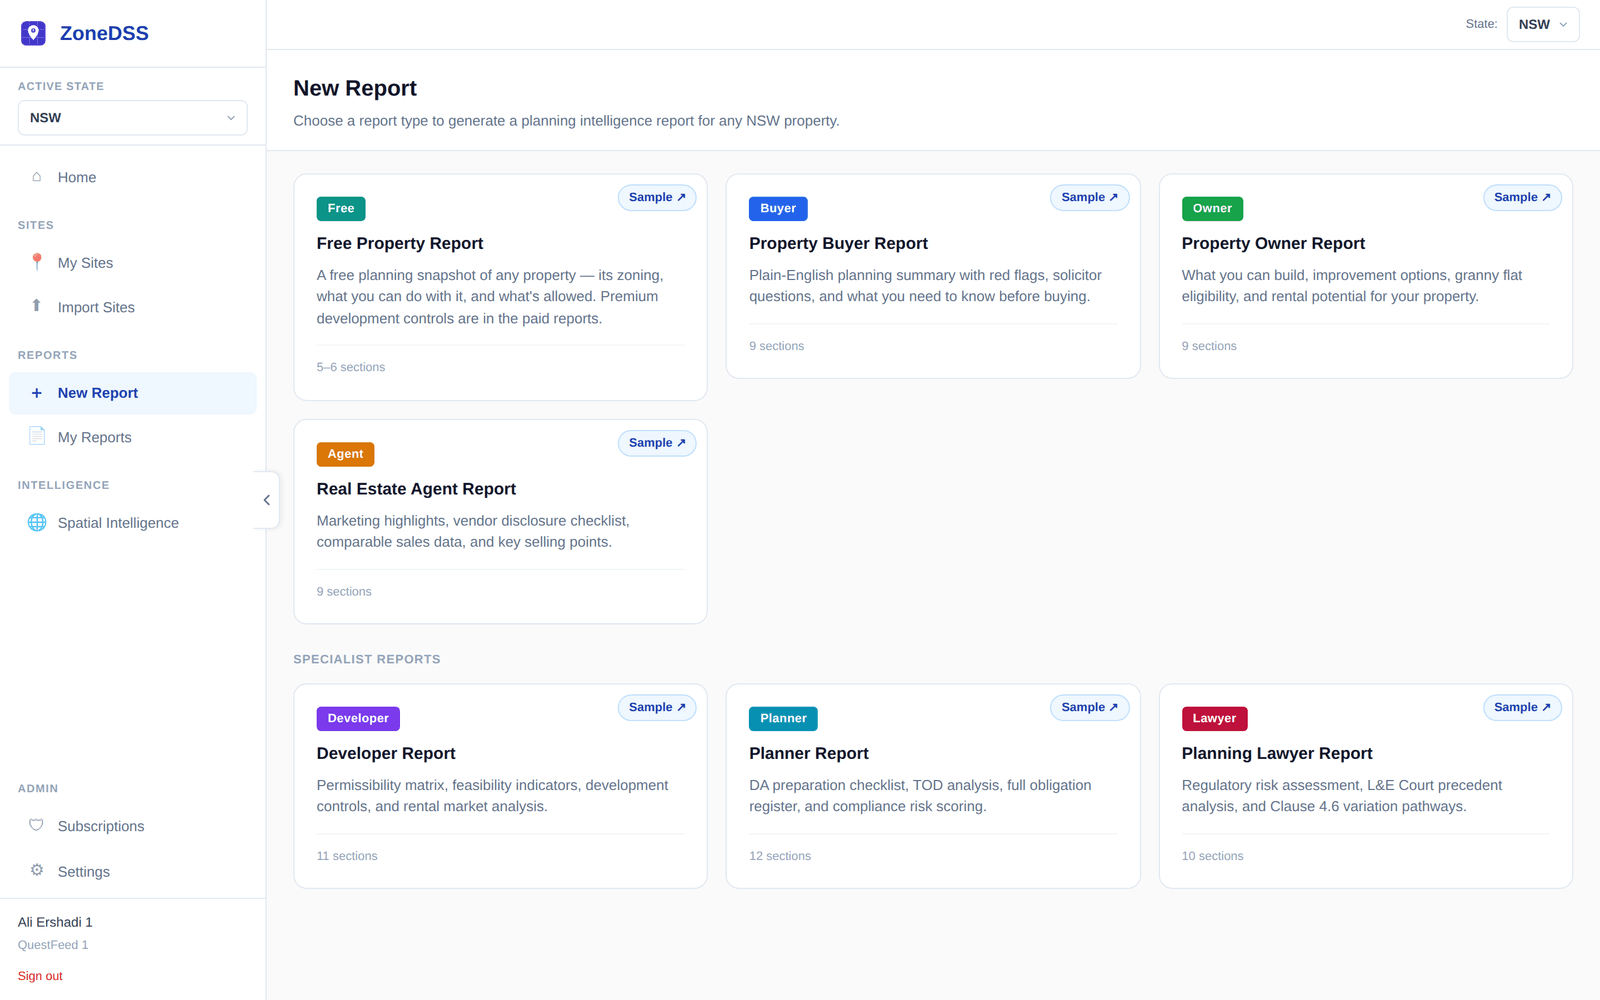The height and width of the screenshot is (1000, 1600).
Task: Open the Active State NSW dropdown in sidebar
Action: click(132, 118)
